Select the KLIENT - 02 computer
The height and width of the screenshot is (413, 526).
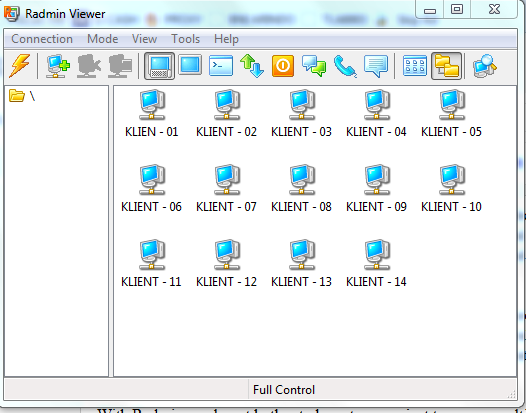click(x=226, y=113)
